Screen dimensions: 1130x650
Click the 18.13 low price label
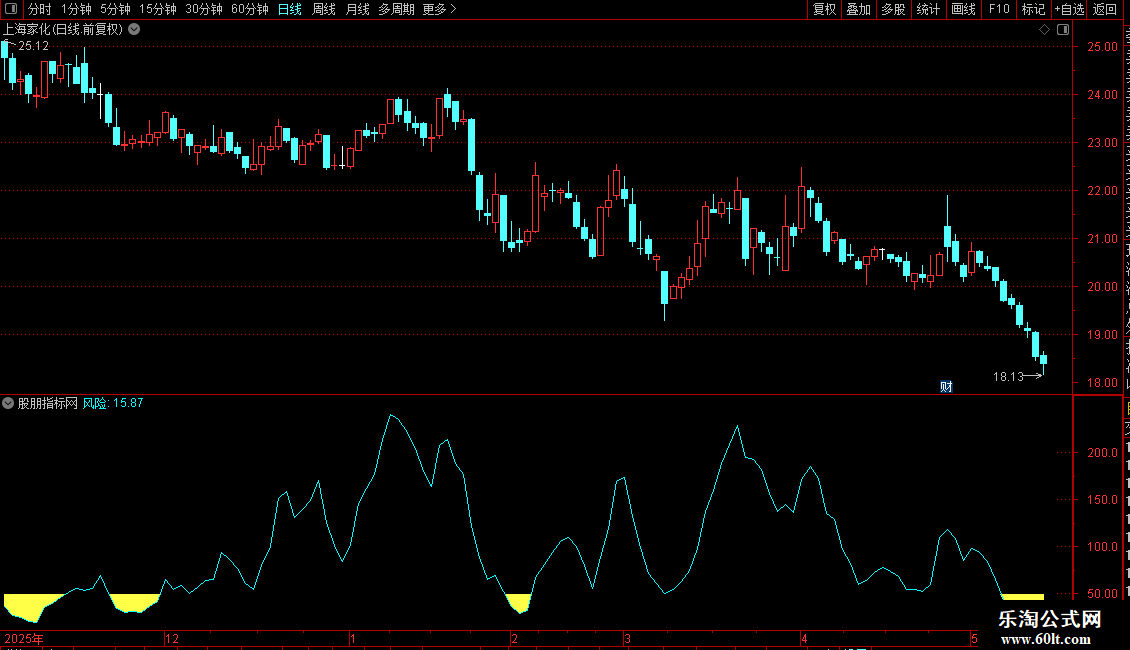1008,376
